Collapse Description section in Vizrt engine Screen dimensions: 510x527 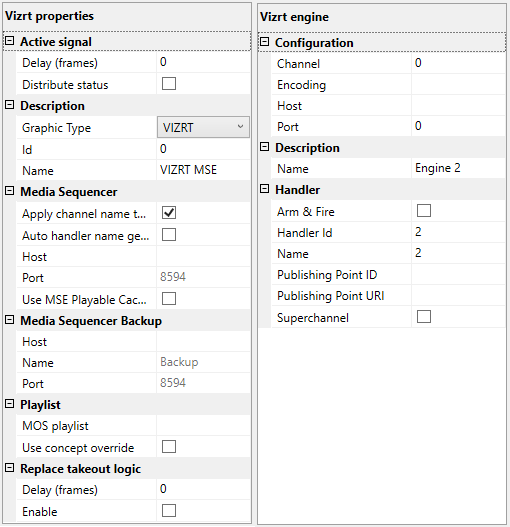pyautogui.click(x=265, y=147)
